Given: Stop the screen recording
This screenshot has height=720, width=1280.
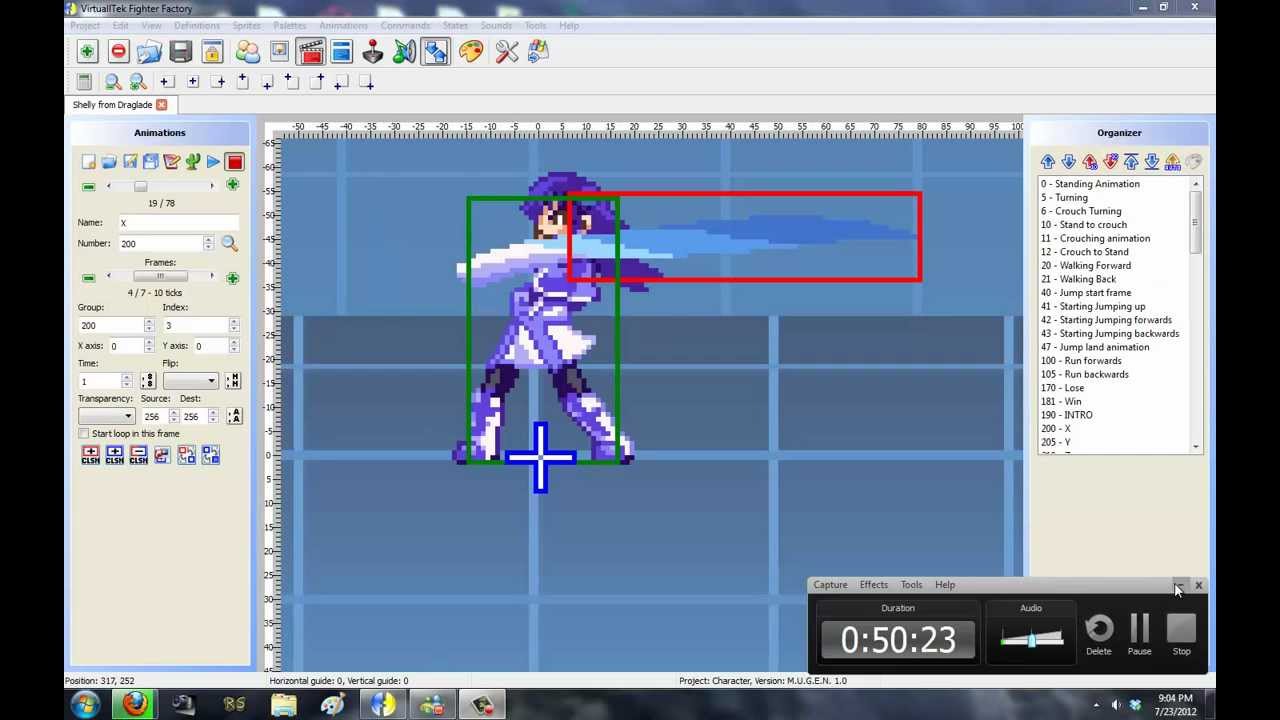Looking at the screenshot, I should tap(1182, 634).
